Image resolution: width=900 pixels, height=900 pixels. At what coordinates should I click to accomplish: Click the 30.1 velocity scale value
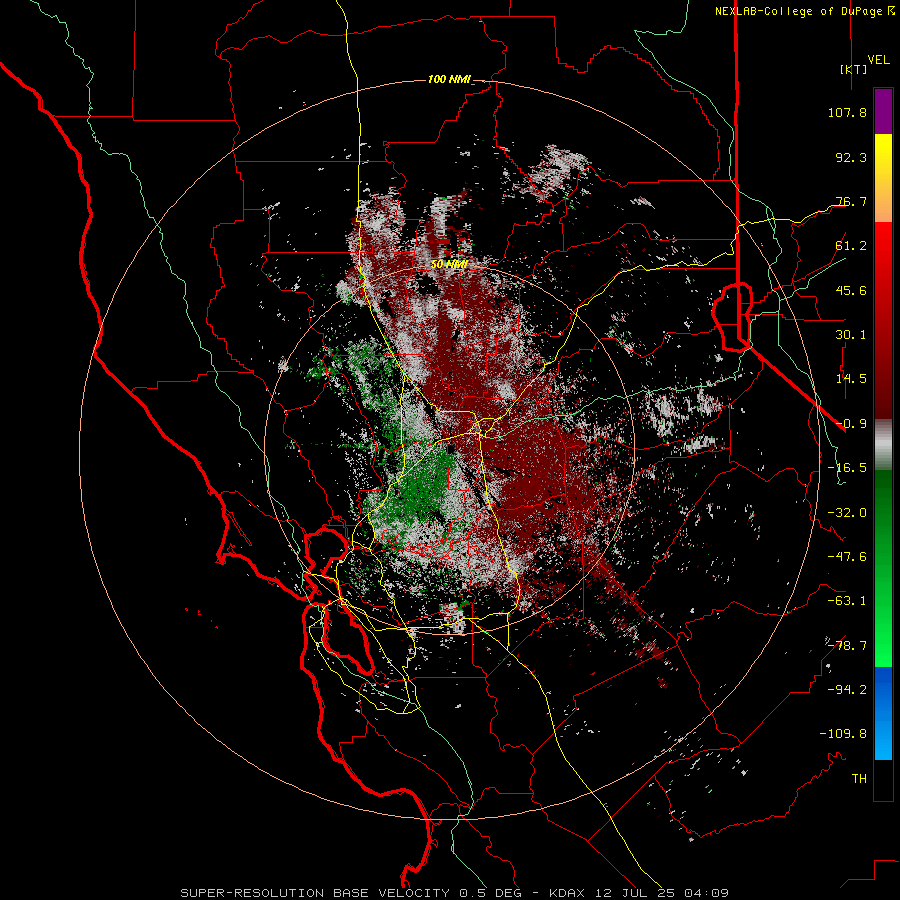pyautogui.click(x=851, y=335)
